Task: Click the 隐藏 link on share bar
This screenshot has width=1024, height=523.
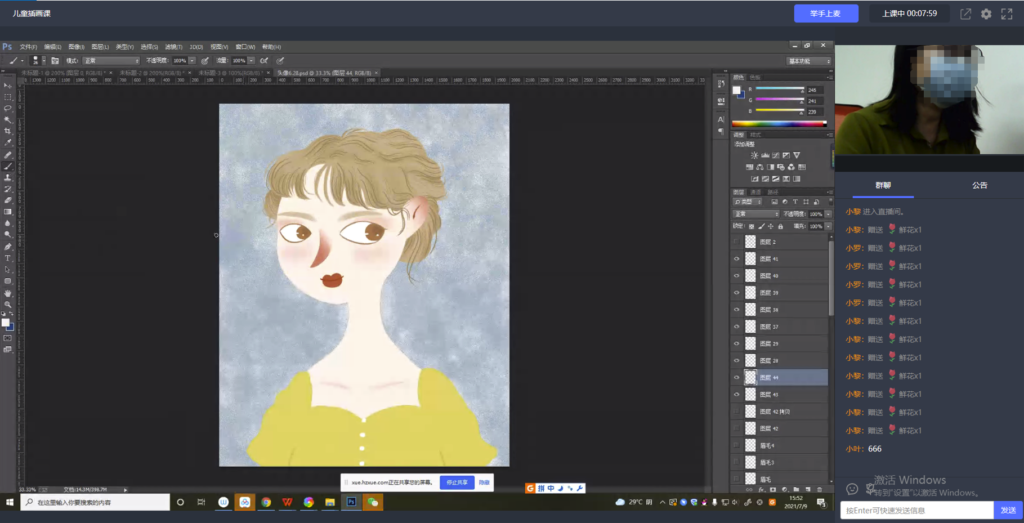Action: tap(484, 483)
